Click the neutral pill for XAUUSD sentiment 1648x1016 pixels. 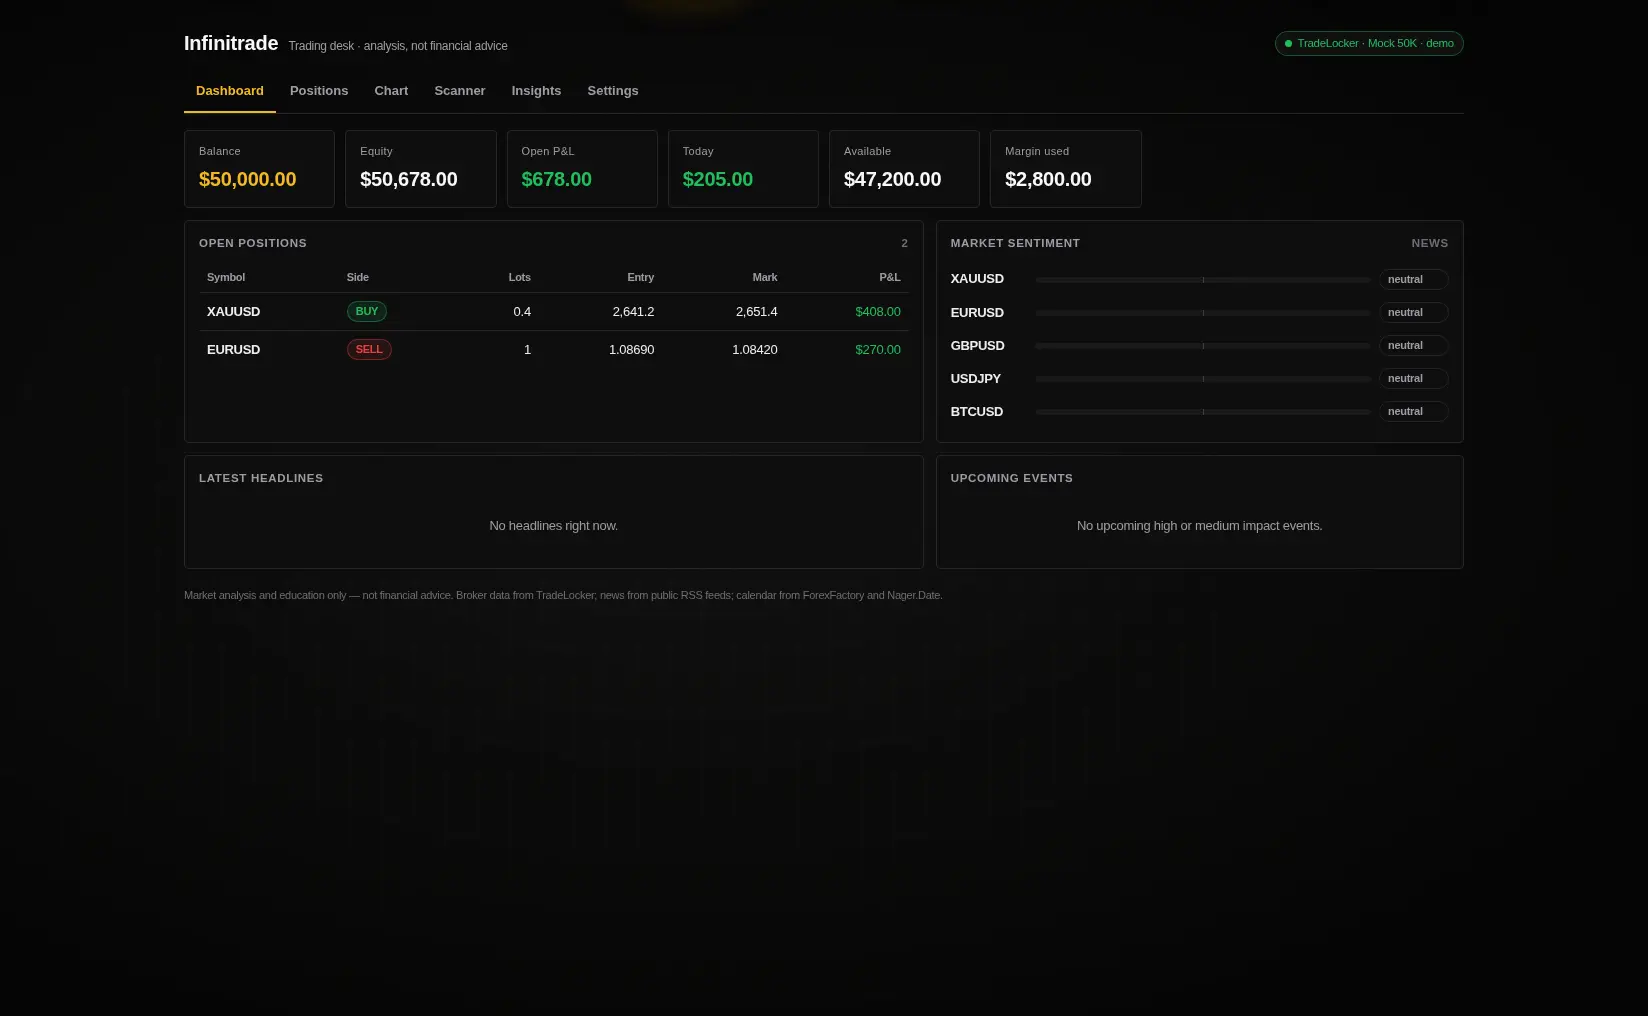point(1414,280)
